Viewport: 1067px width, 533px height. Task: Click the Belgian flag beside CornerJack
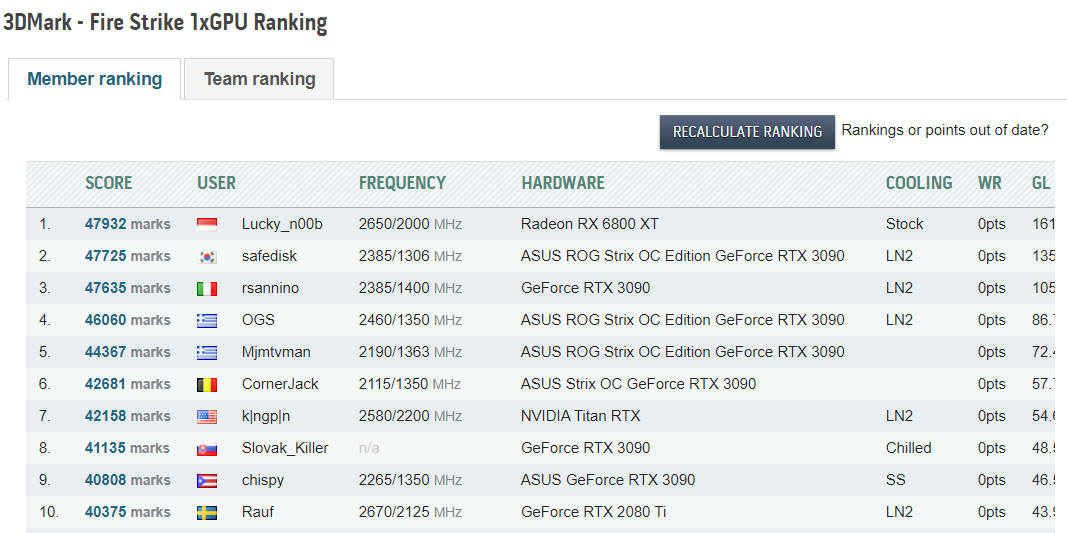click(x=207, y=384)
